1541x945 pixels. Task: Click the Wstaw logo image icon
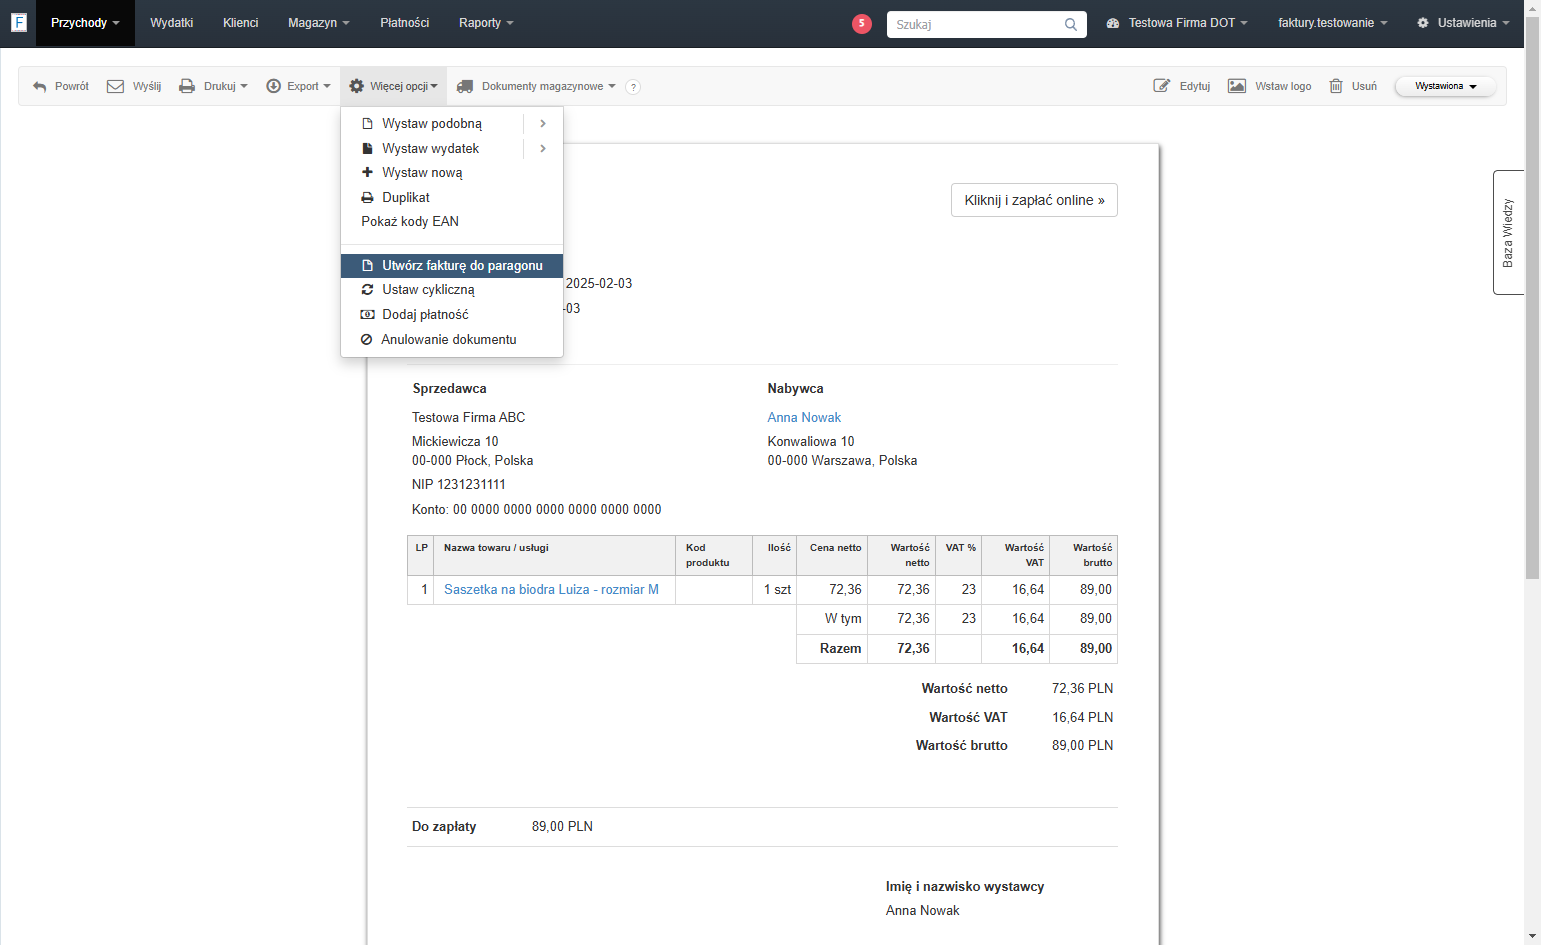[1237, 86]
